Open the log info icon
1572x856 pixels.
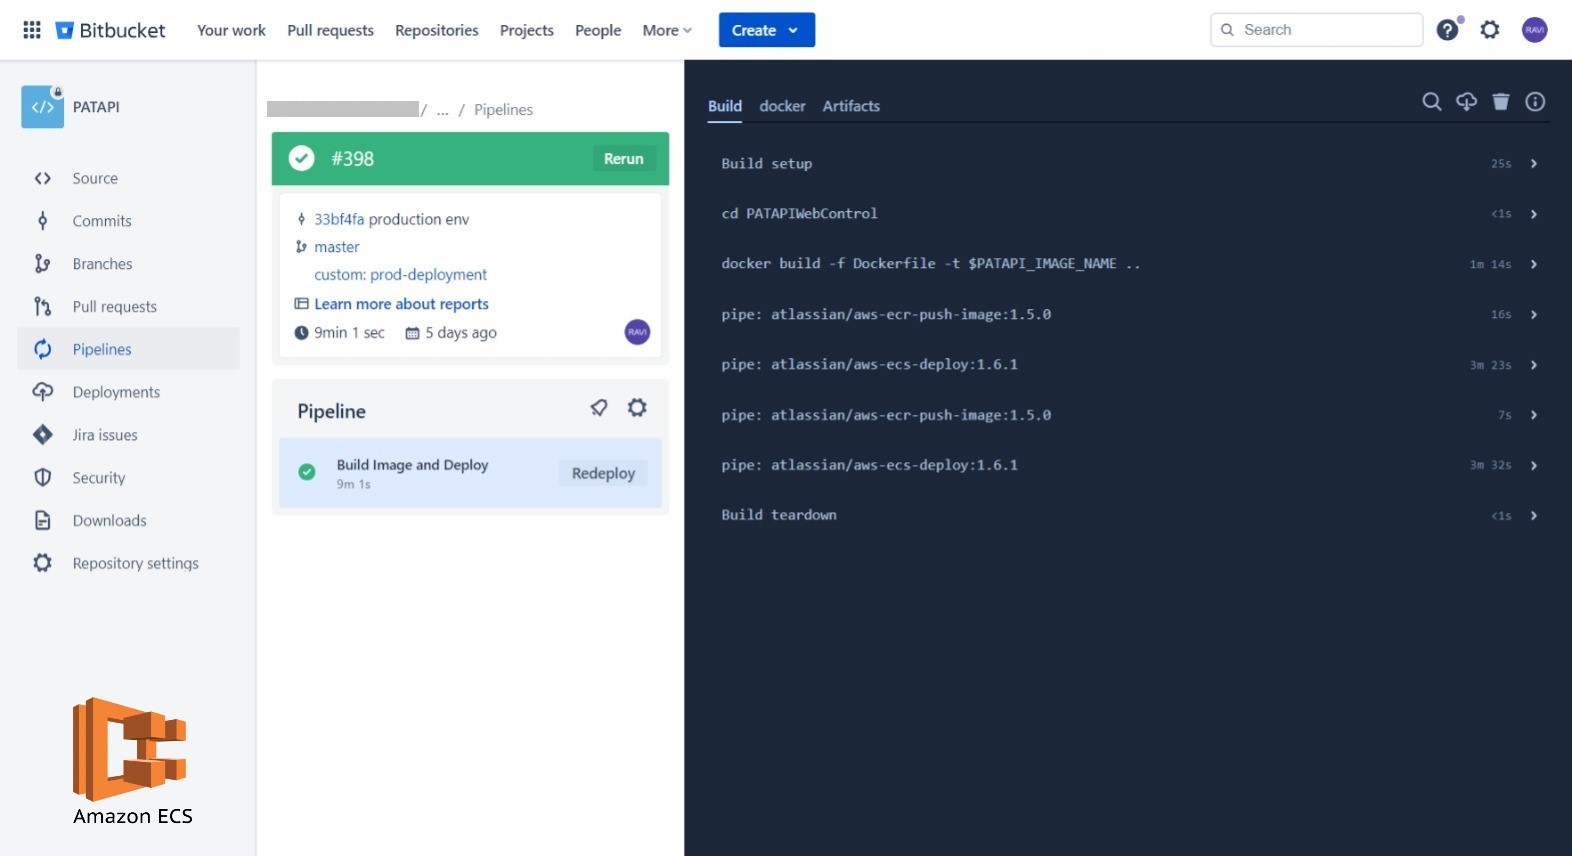pos(1535,102)
